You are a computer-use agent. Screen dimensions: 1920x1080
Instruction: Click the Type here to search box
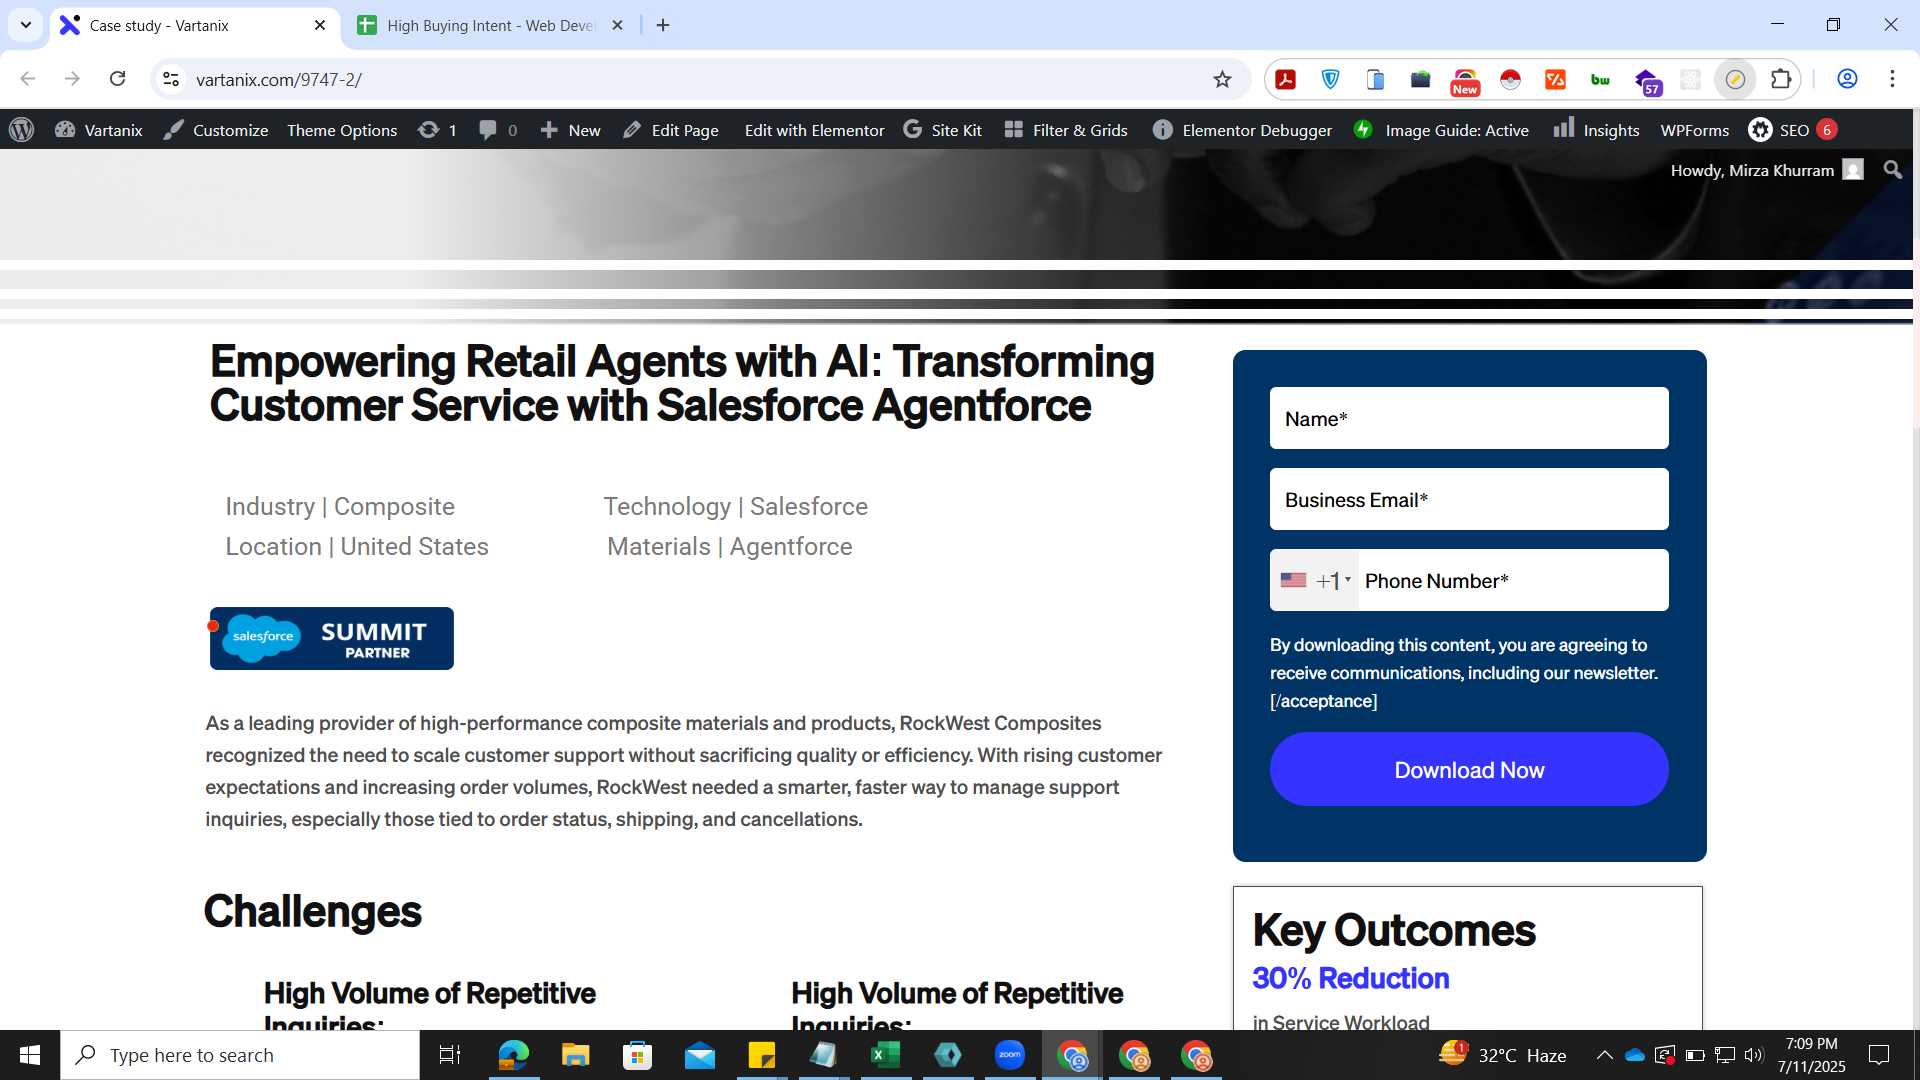(240, 1055)
